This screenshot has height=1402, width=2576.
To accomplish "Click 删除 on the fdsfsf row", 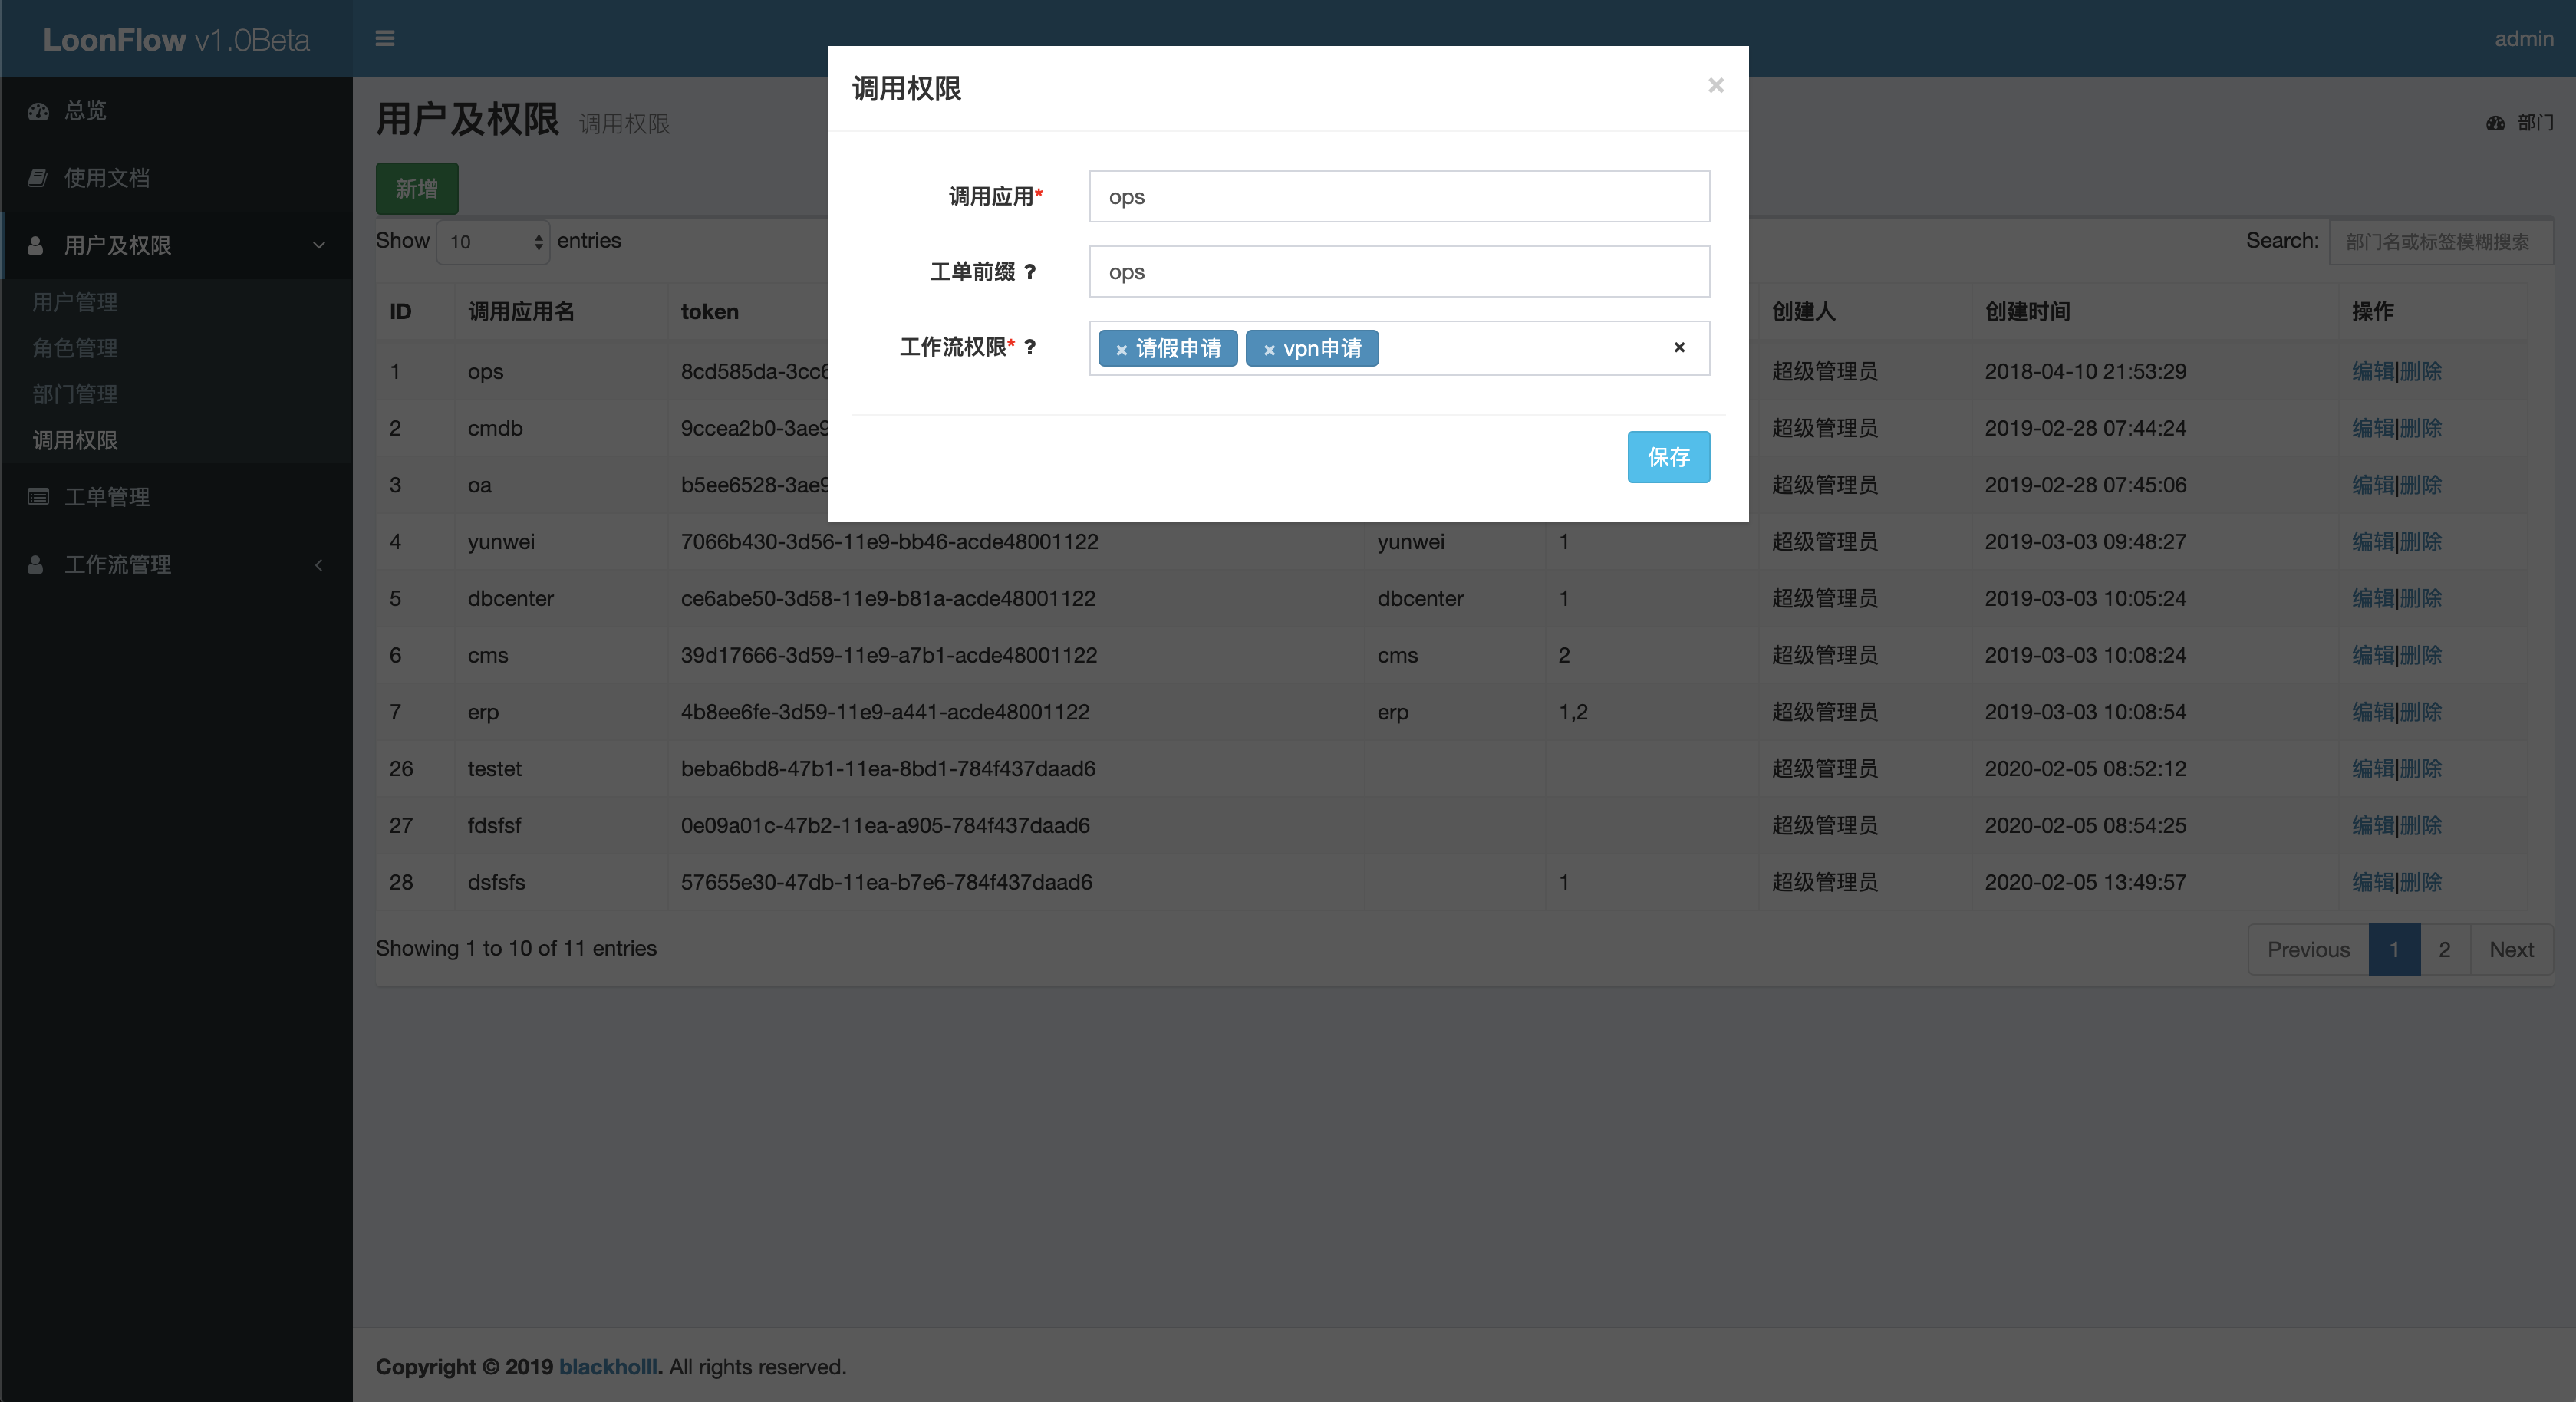I will [x=2420, y=825].
